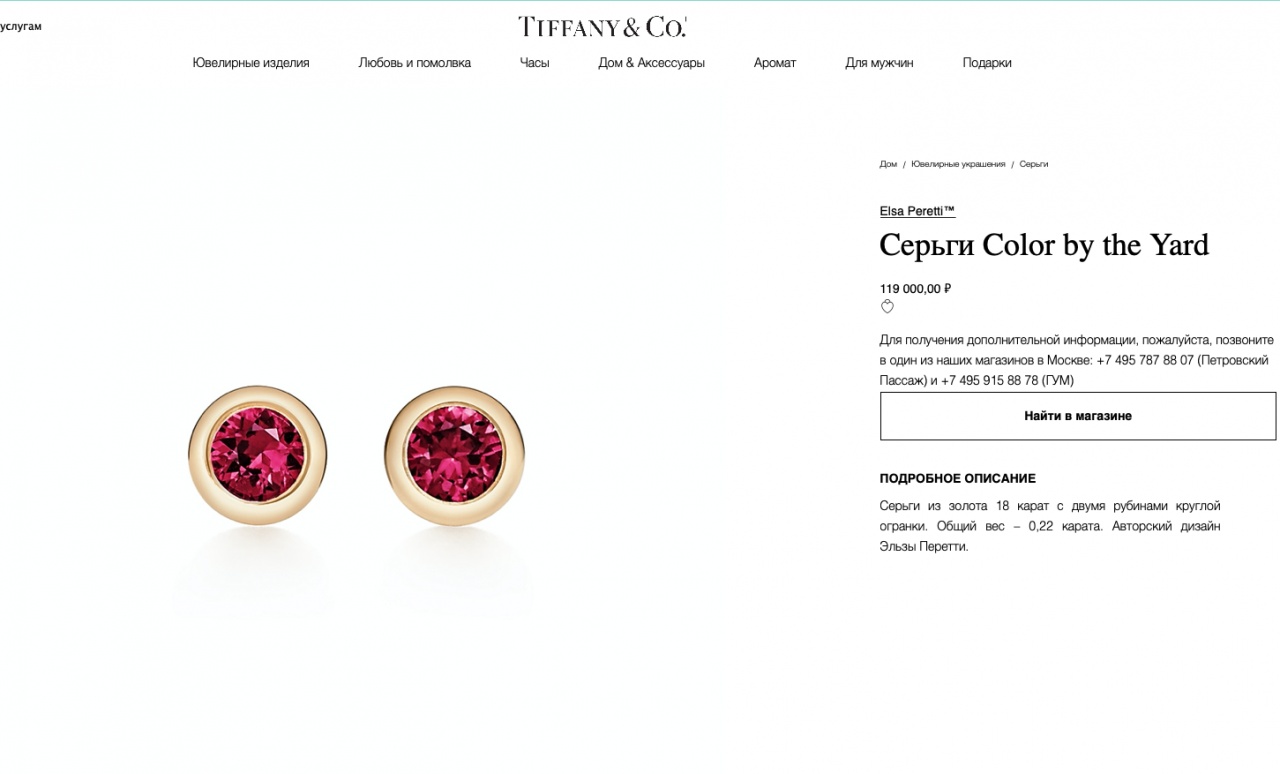Go to the Серьги breadcrumb link
Screen dimensions: 1280x774
tap(1034, 164)
